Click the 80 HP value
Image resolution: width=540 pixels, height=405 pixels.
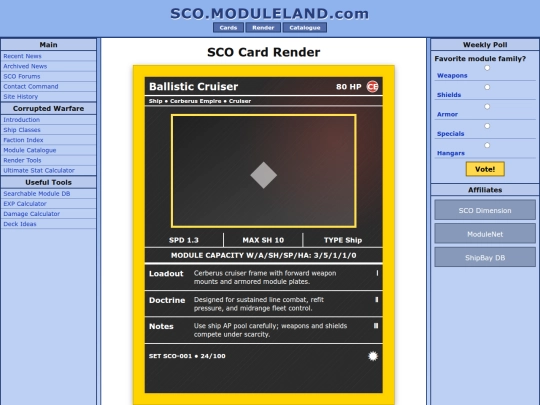pos(349,87)
